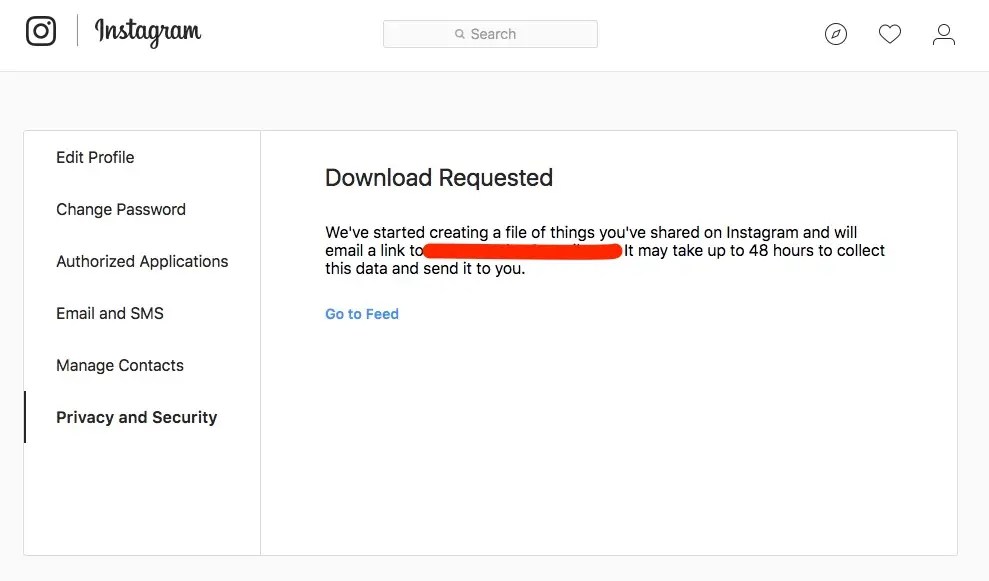
Task: Open the Manage Contacts section
Action: 120,365
